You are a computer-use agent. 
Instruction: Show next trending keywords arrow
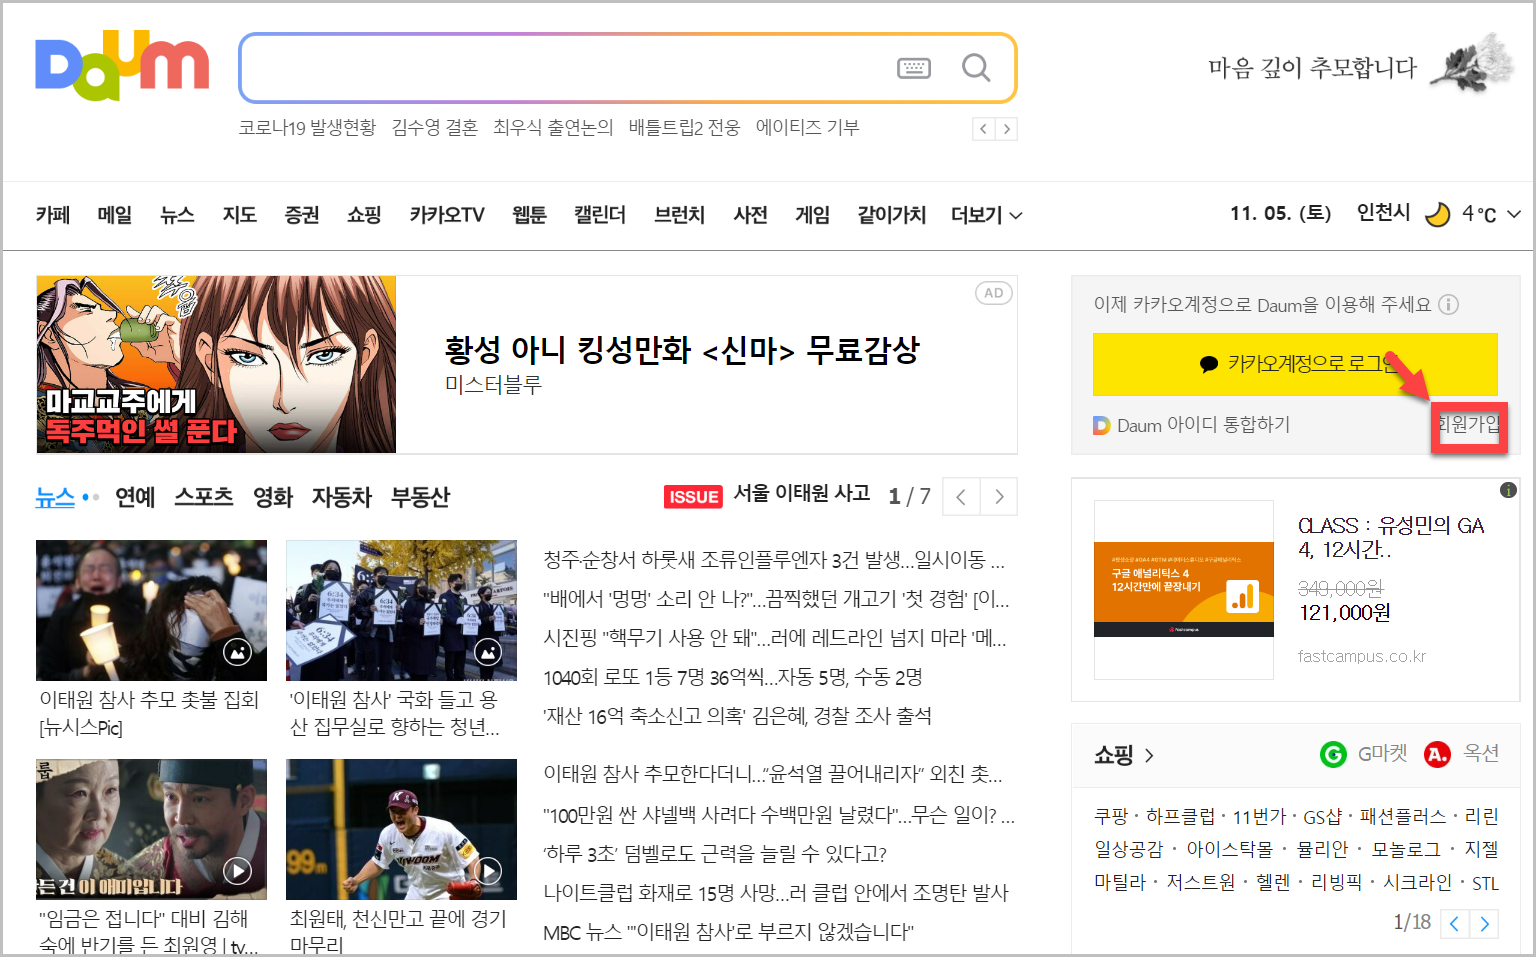pos(1007,129)
